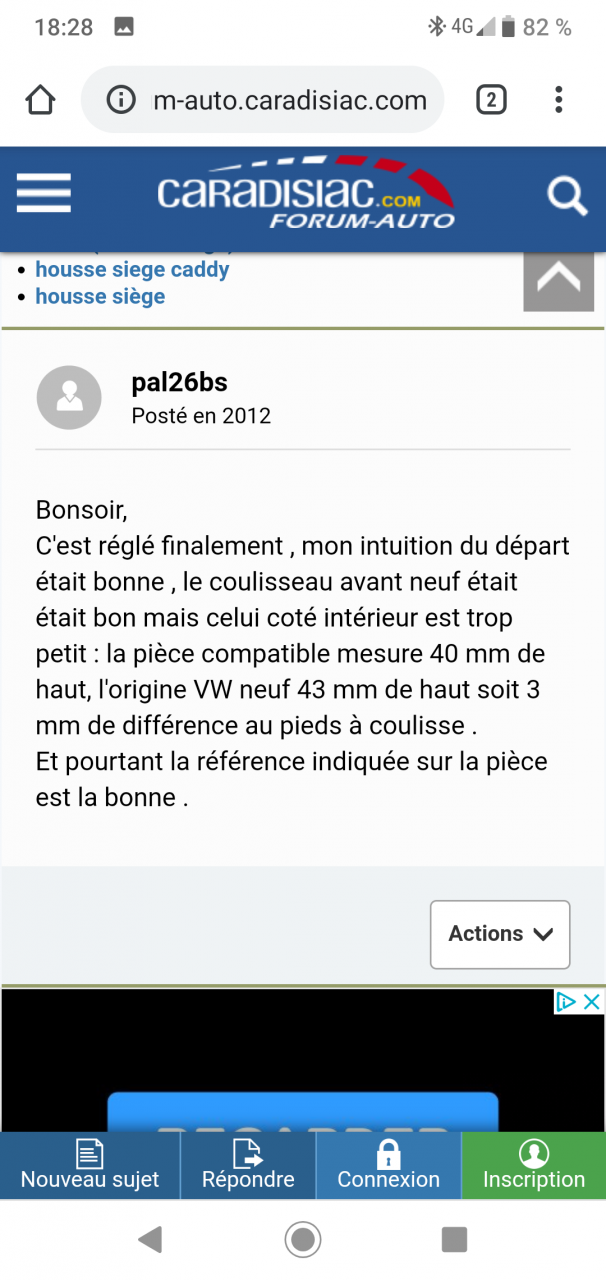Open the Connexion login page
Image resolution: width=606 pixels, height=1280 pixels.
388,1166
